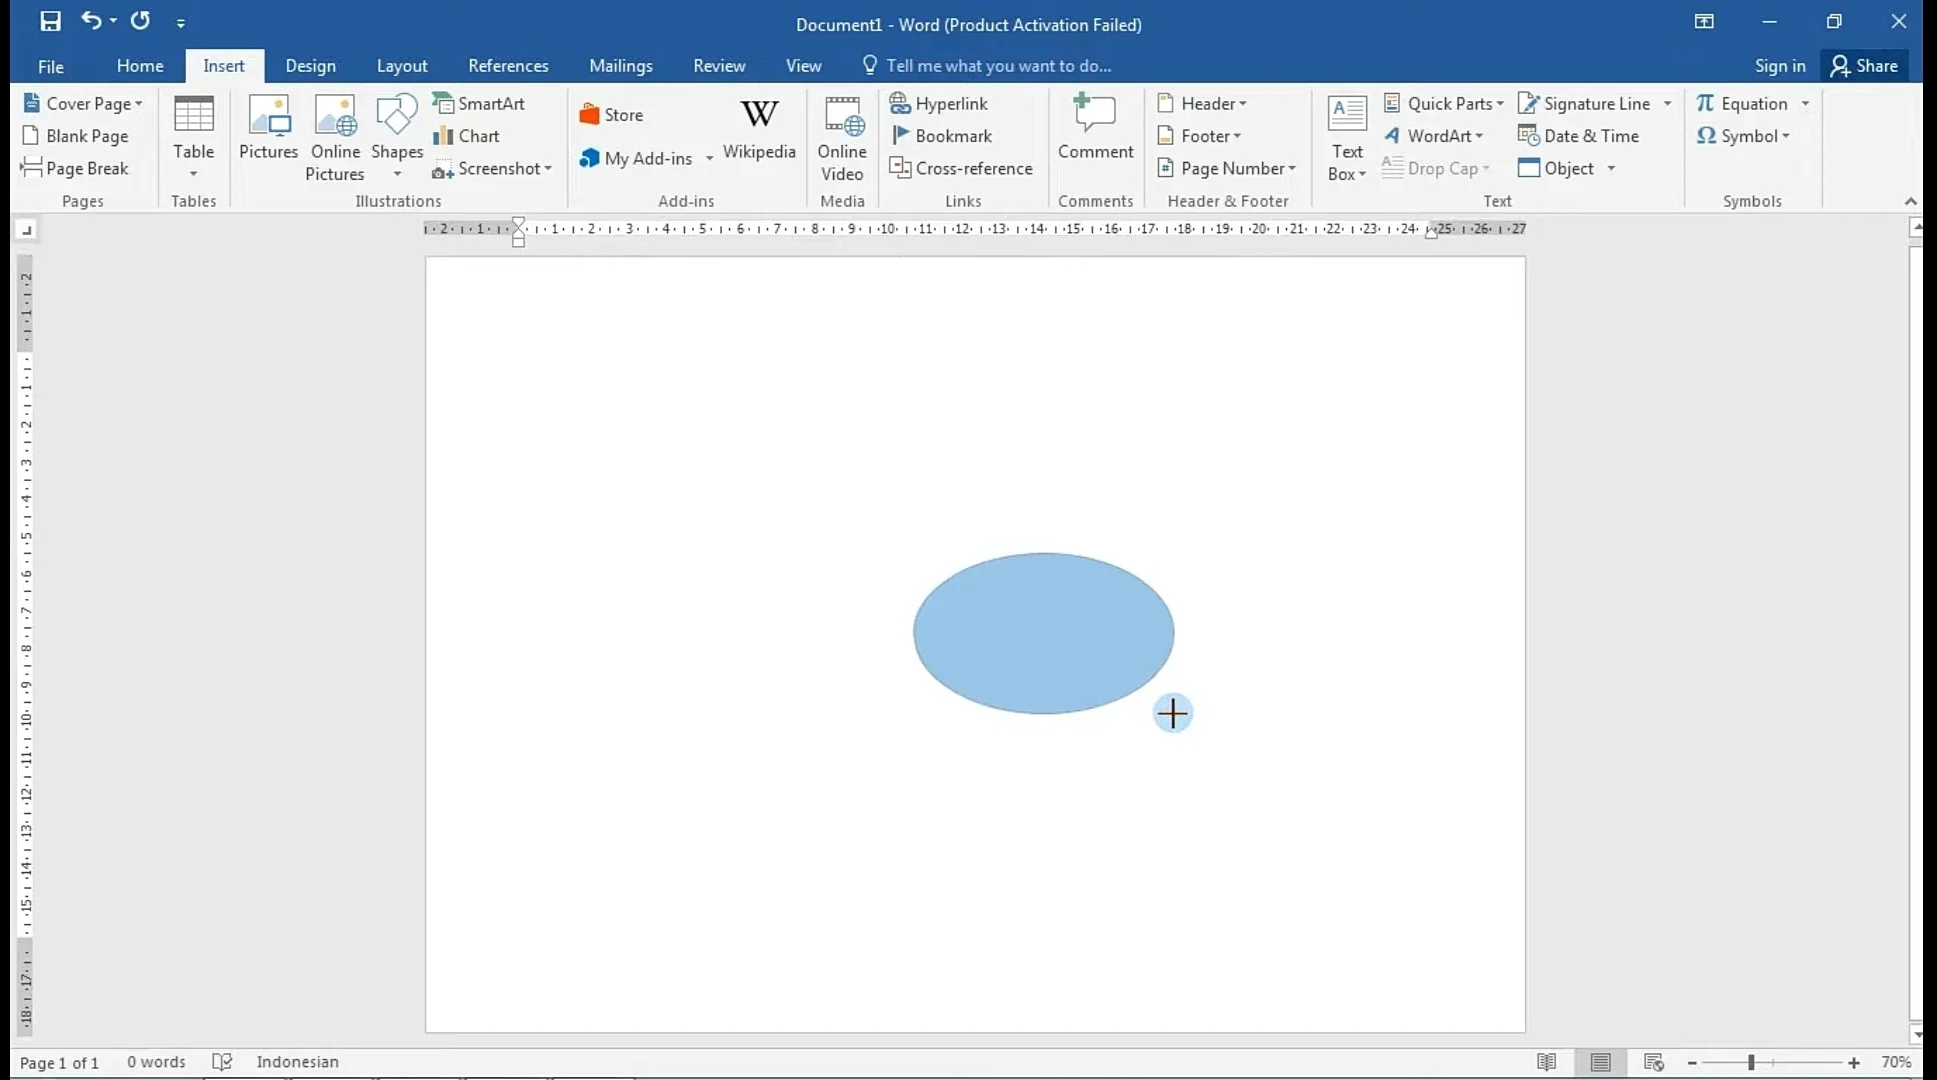Toggle the Online Video option

point(842,134)
